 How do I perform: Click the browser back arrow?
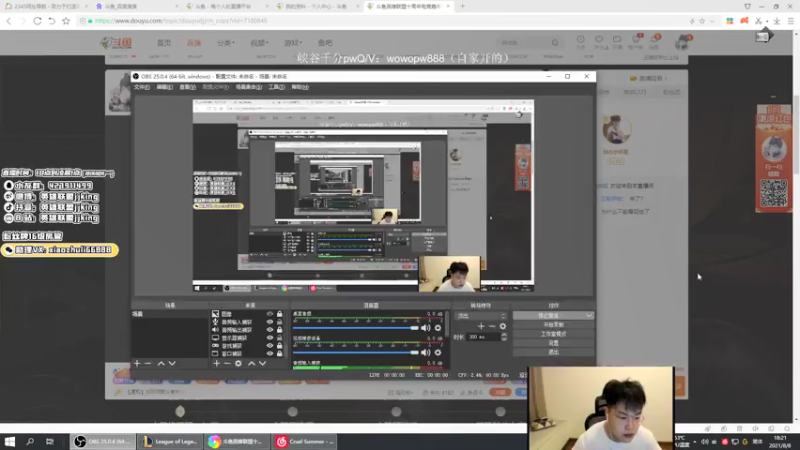click(x=9, y=21)
